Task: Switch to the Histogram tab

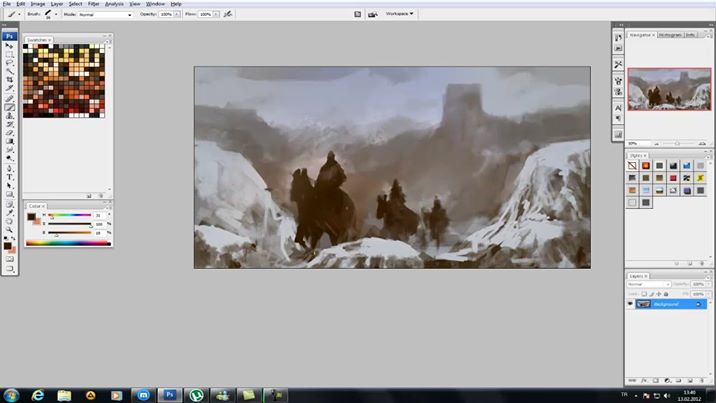Action: pyautogui.click(x=670, y=35)
